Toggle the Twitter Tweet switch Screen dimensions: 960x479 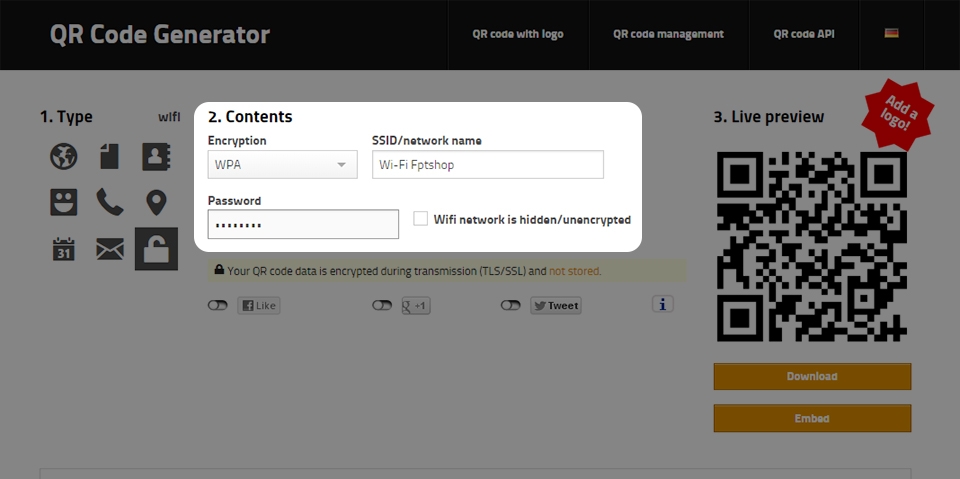511,305
